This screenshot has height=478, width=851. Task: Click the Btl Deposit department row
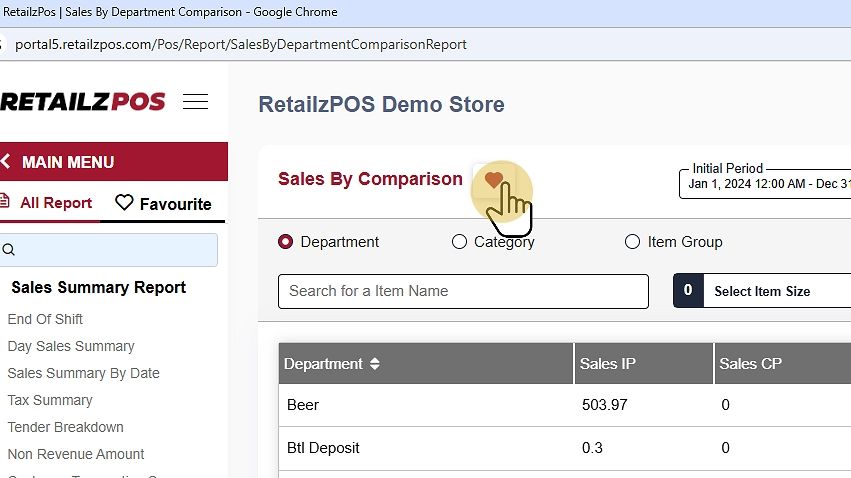click(x=564, y=448)
